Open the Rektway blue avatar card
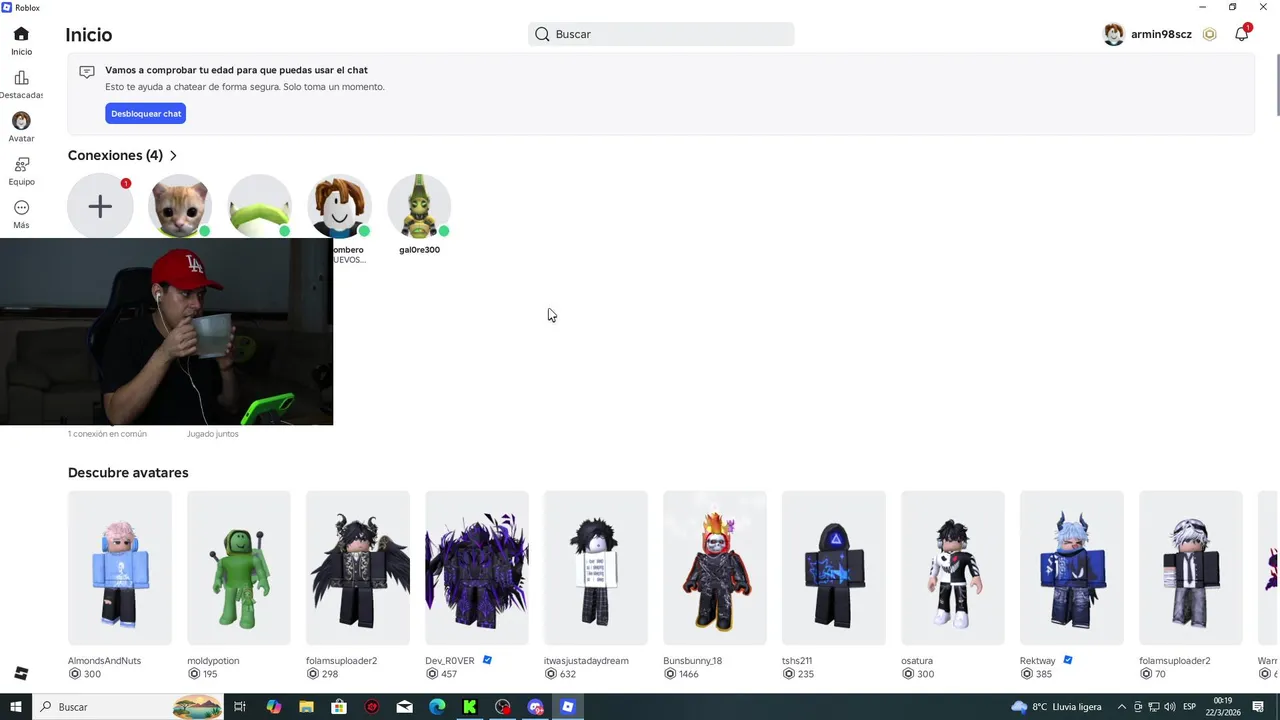Viewport: 1280px width, 720px height. point(1072,567)
